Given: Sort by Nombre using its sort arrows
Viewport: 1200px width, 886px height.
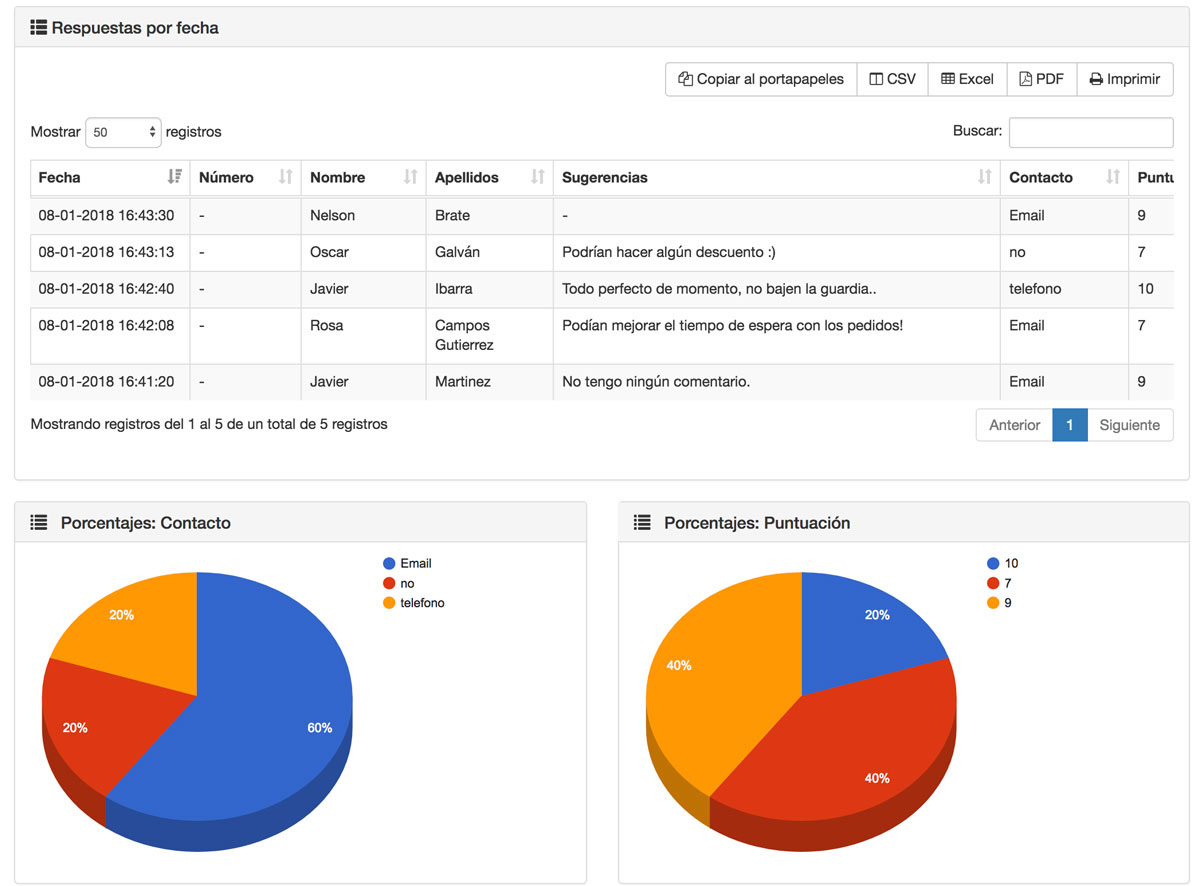Looking at the screenshot, I should point(410,177).
